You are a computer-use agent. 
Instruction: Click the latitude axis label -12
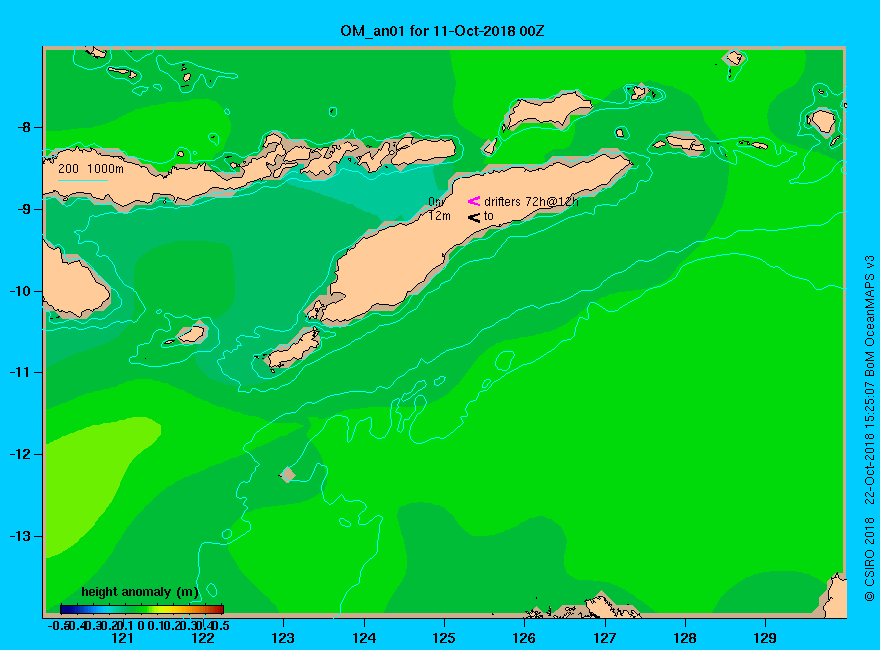click(20, 454)
